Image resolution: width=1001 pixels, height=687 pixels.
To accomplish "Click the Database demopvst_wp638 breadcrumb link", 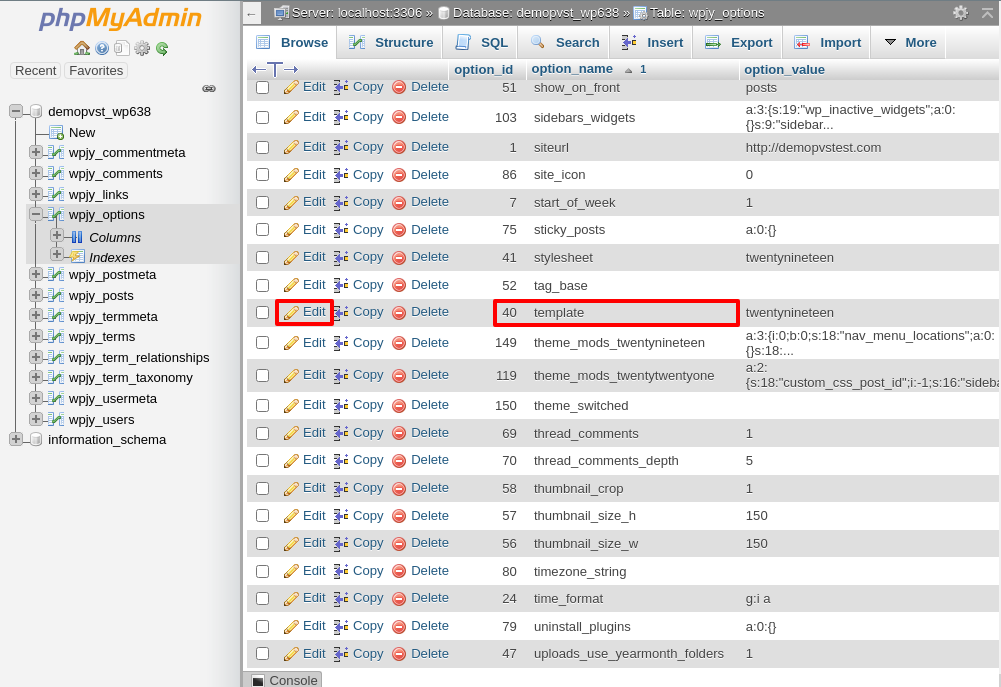I will click(x=536, y=13).
